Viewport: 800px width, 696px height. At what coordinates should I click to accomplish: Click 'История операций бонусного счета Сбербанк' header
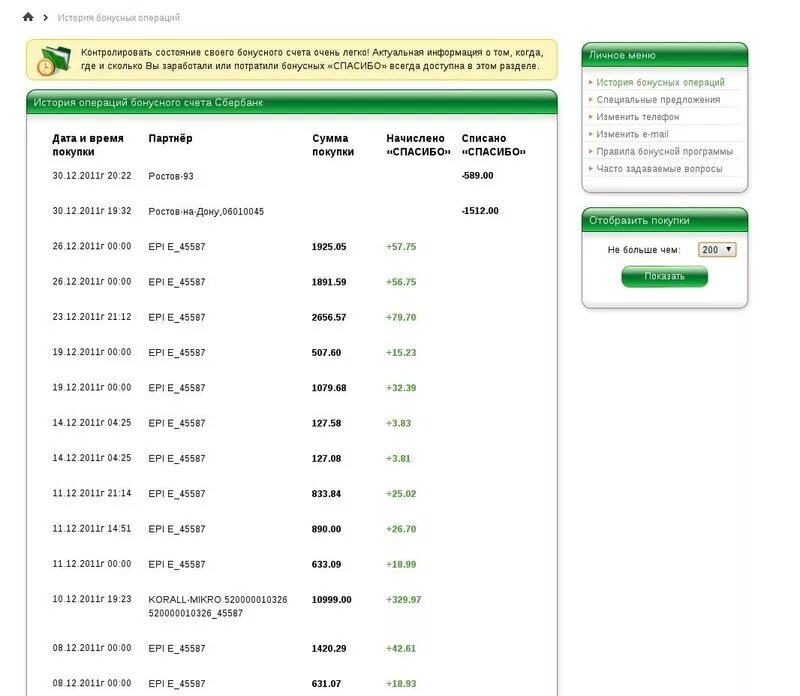292,103
